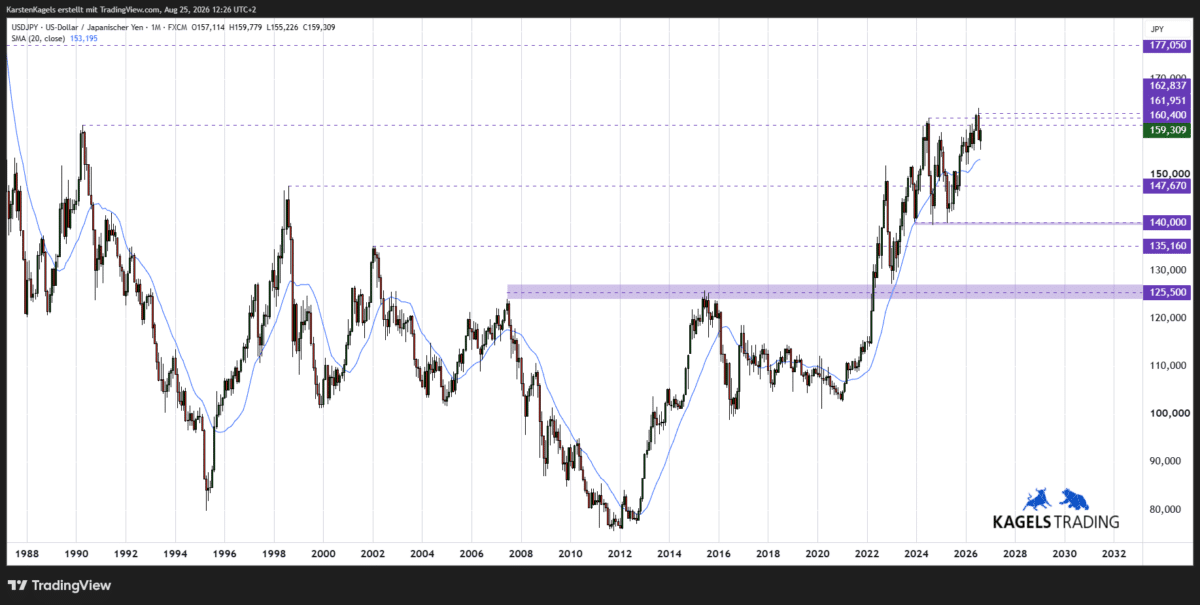Screen dimensions: 1200x605
Task: Select the 140,000 price level label
Action: [1167, 222]
